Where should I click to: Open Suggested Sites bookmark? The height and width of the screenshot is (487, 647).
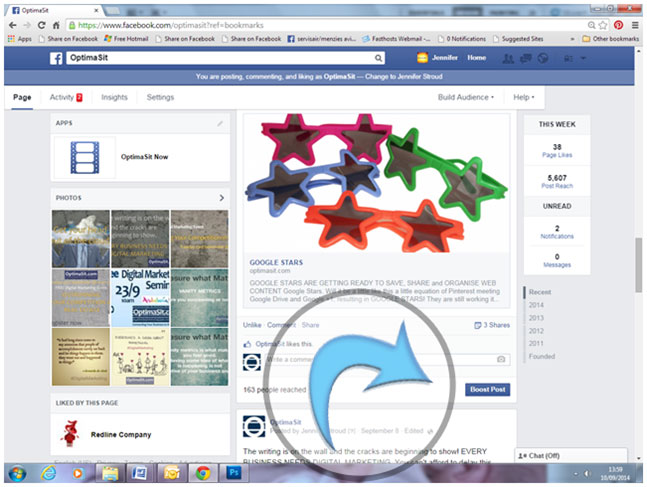pyautogui.click(x=518, y=39)
